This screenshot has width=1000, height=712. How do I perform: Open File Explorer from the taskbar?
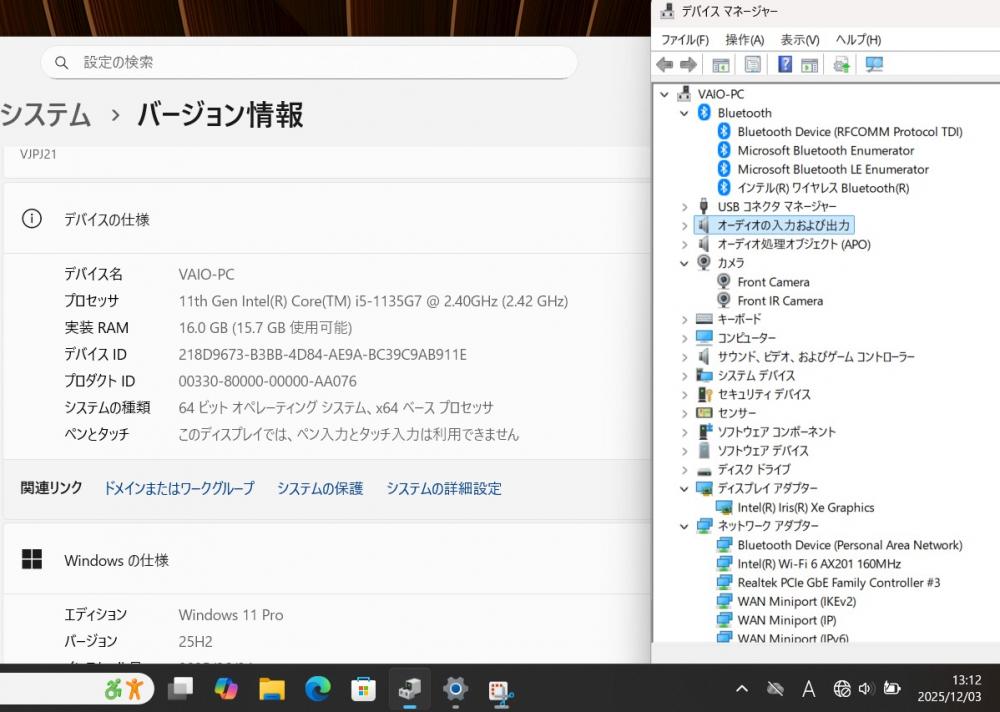pos(272,688)
